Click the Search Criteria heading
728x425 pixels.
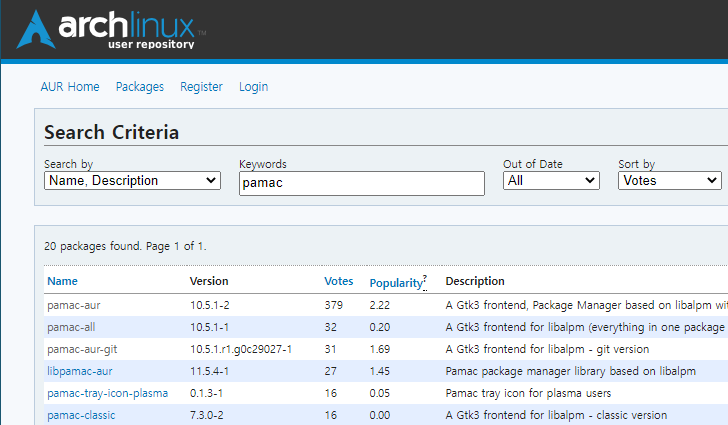click(x=111, y=132)
